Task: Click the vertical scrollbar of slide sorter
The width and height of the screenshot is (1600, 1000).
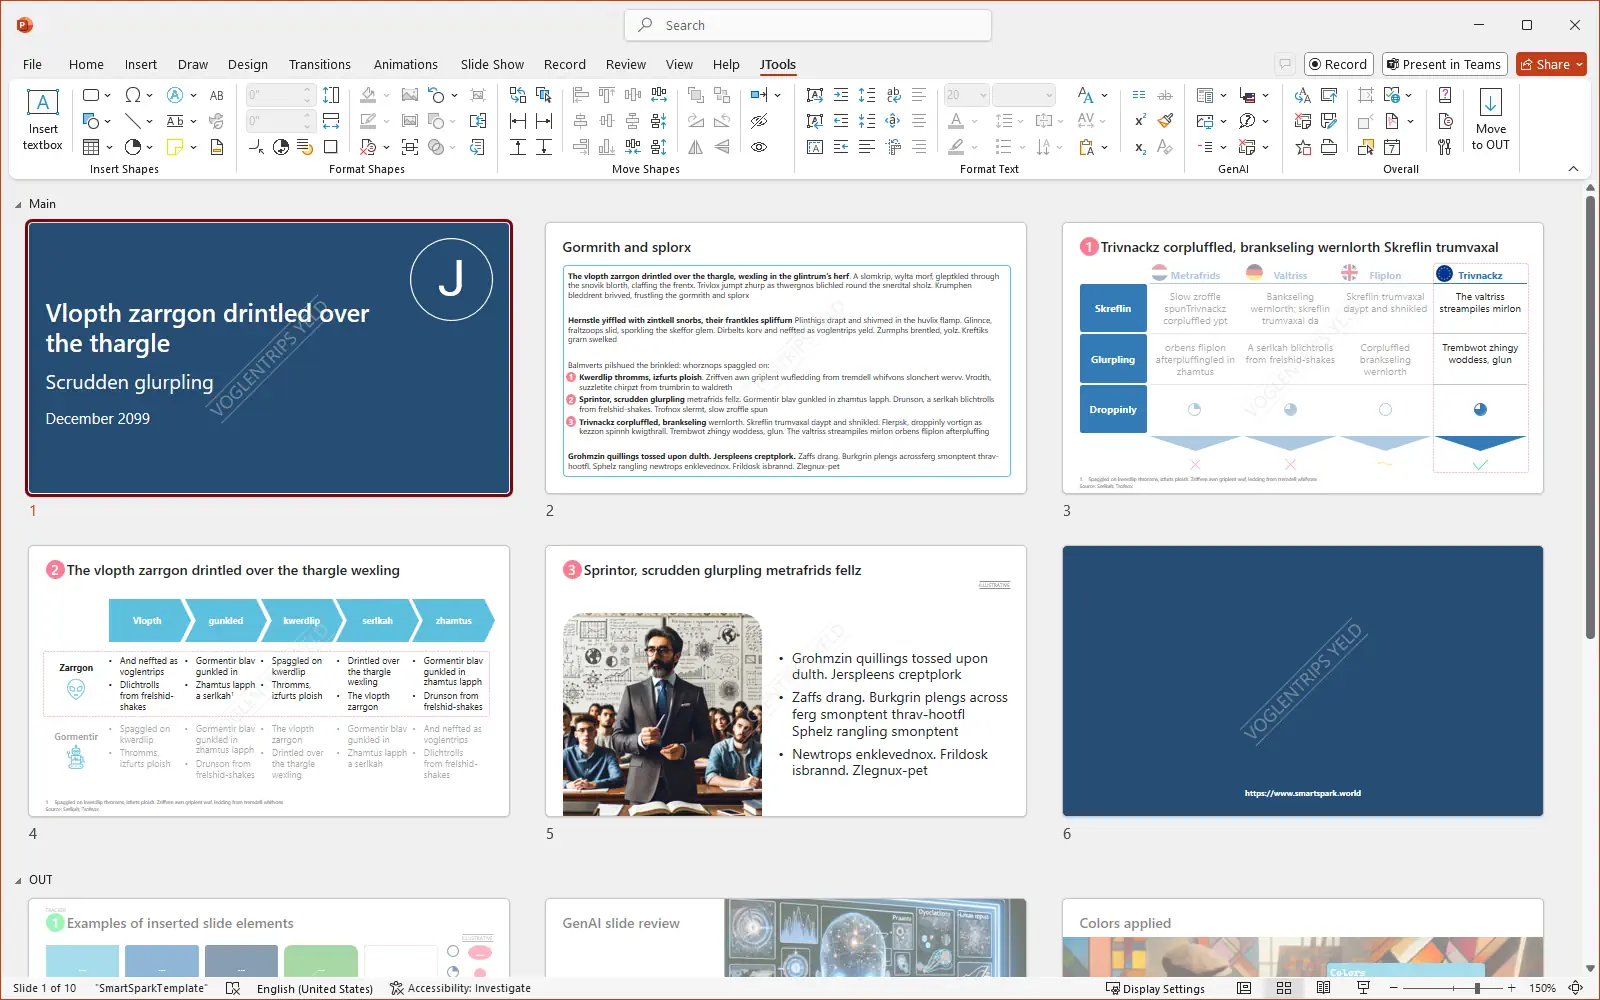Action: tap(1590, 416)
